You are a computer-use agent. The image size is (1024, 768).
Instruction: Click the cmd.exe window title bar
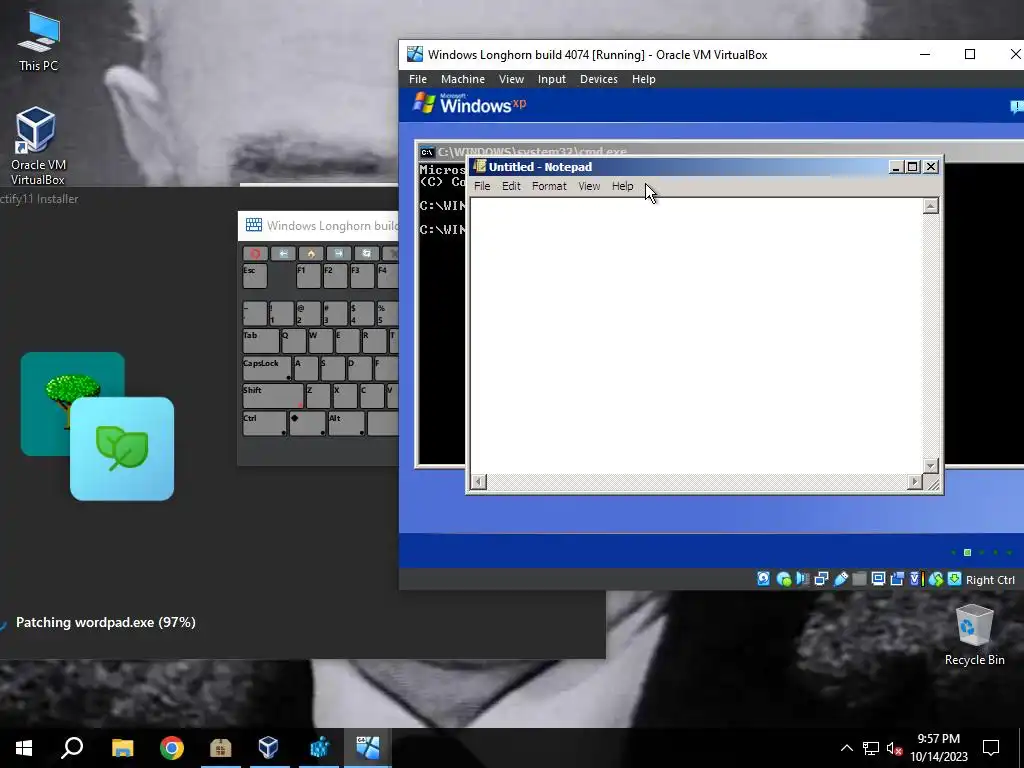point(720,151)
